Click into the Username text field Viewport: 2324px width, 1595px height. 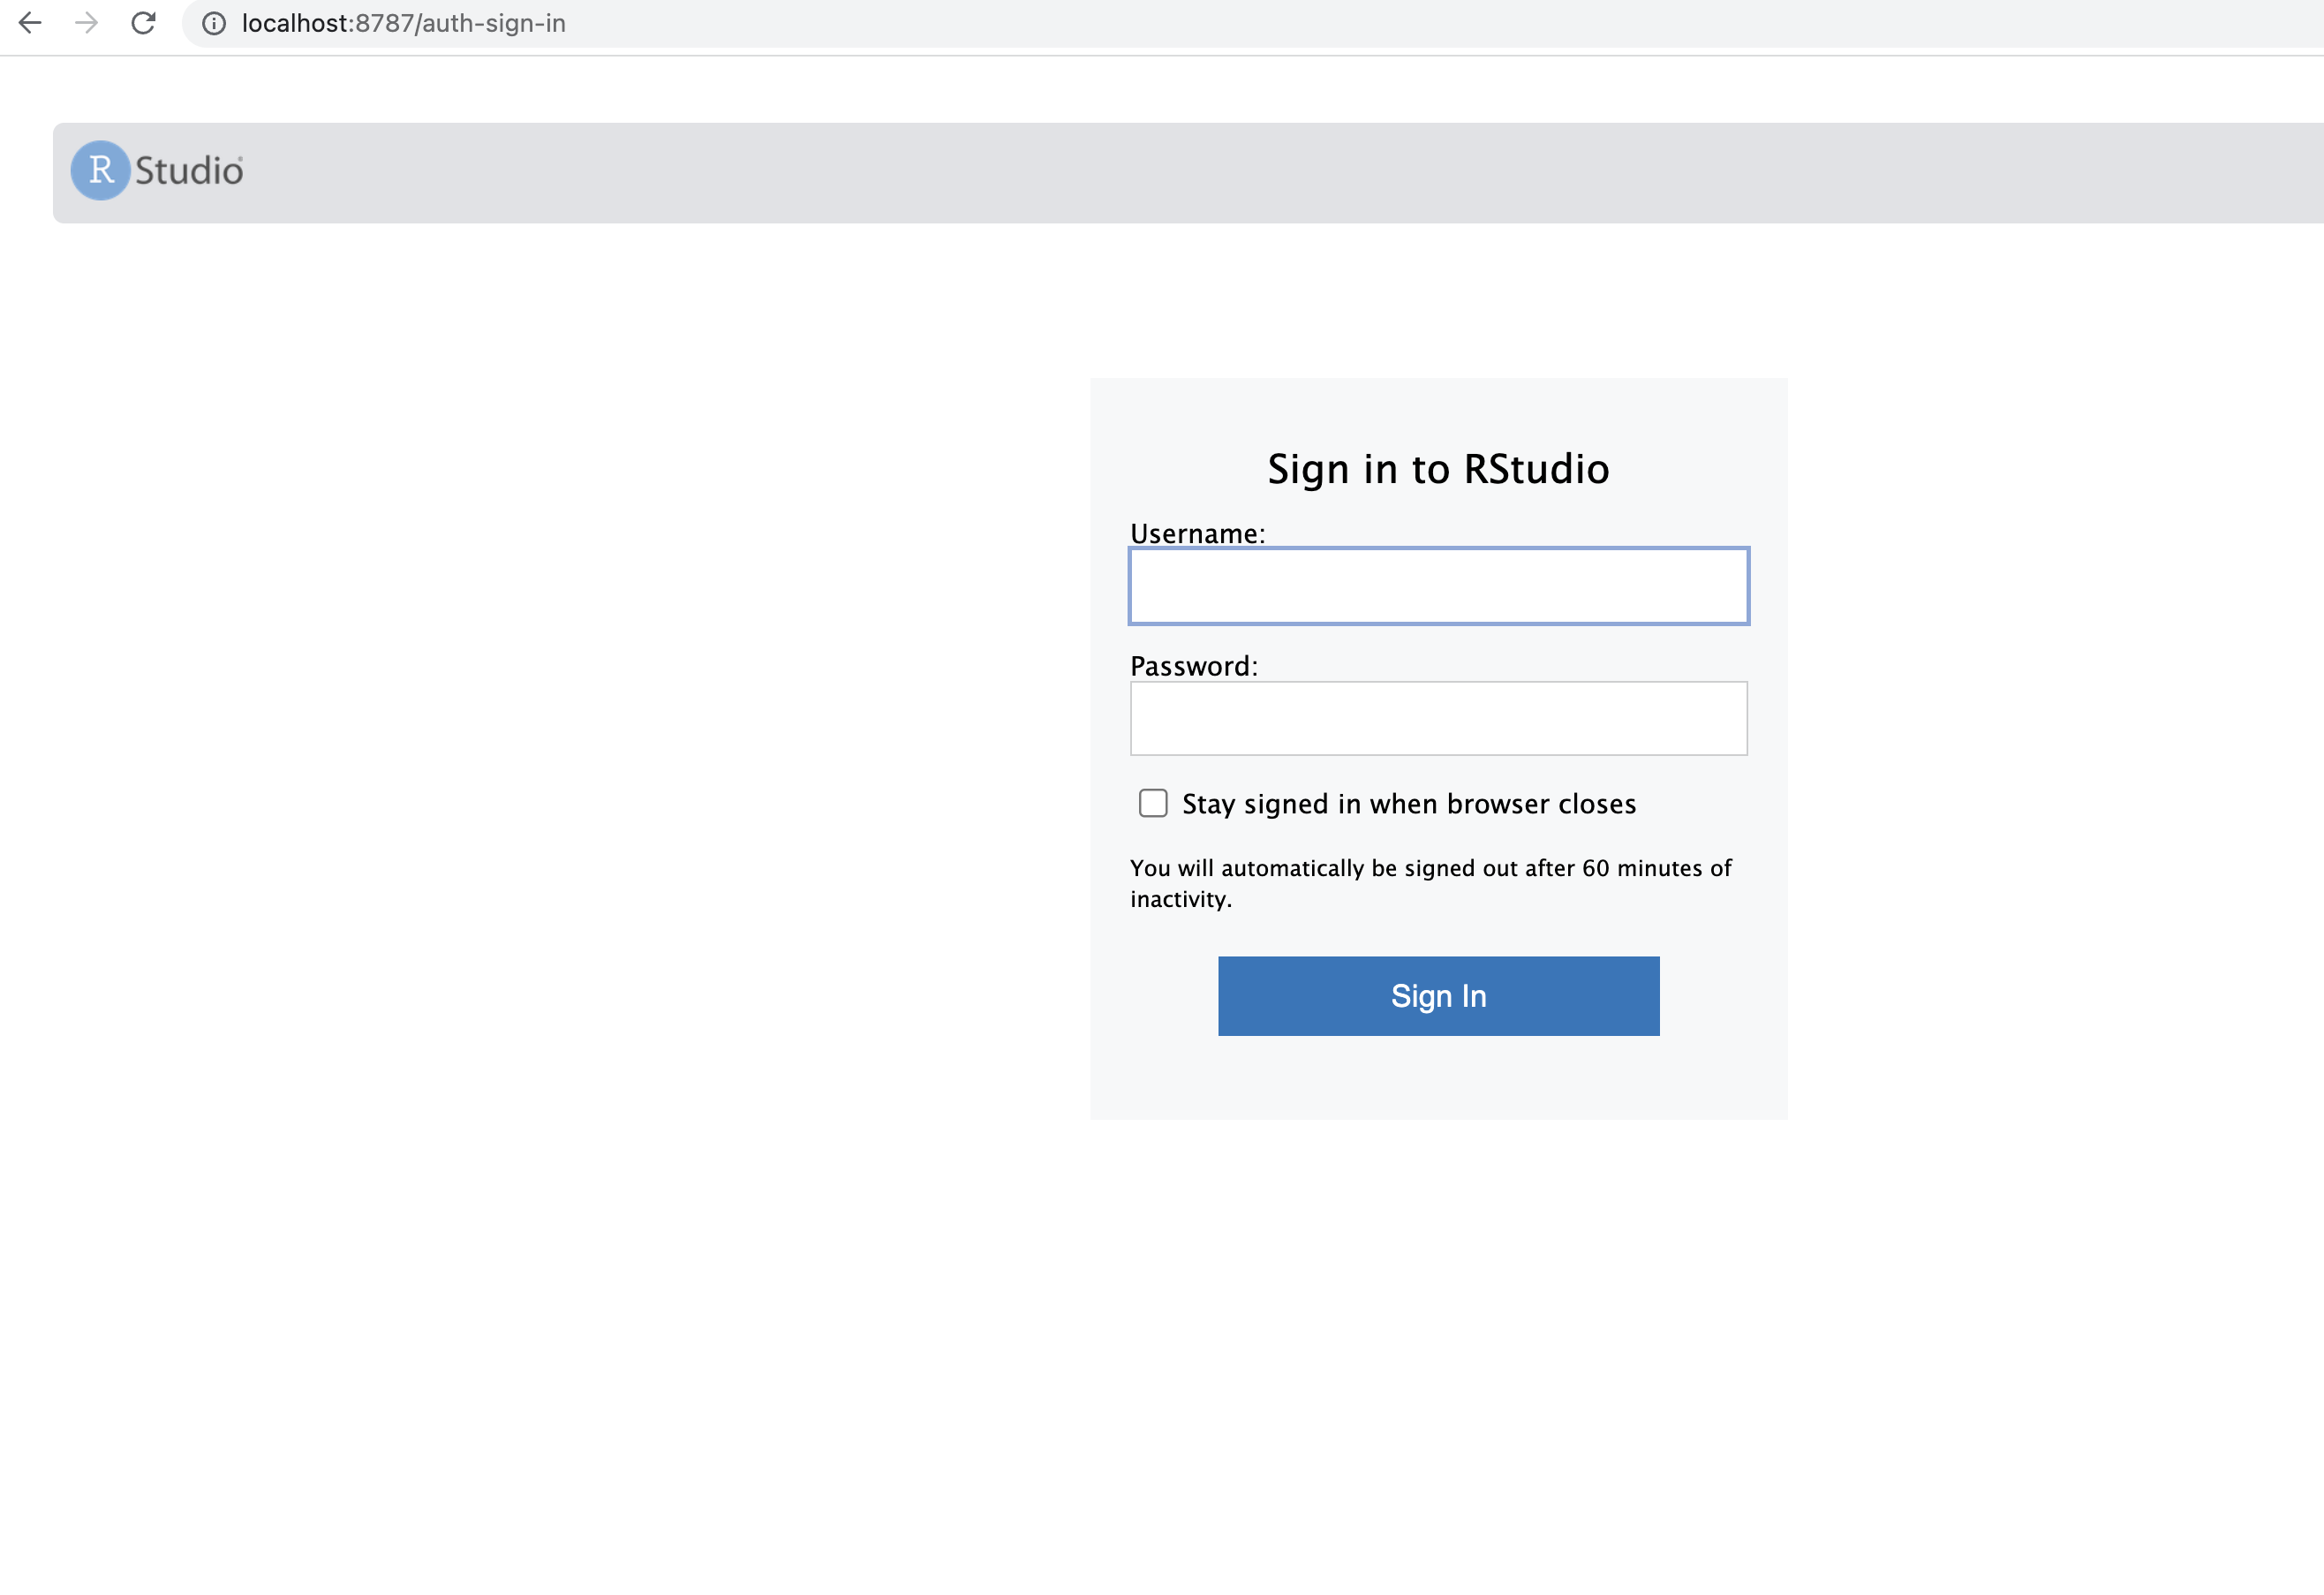coord(1438,586)
